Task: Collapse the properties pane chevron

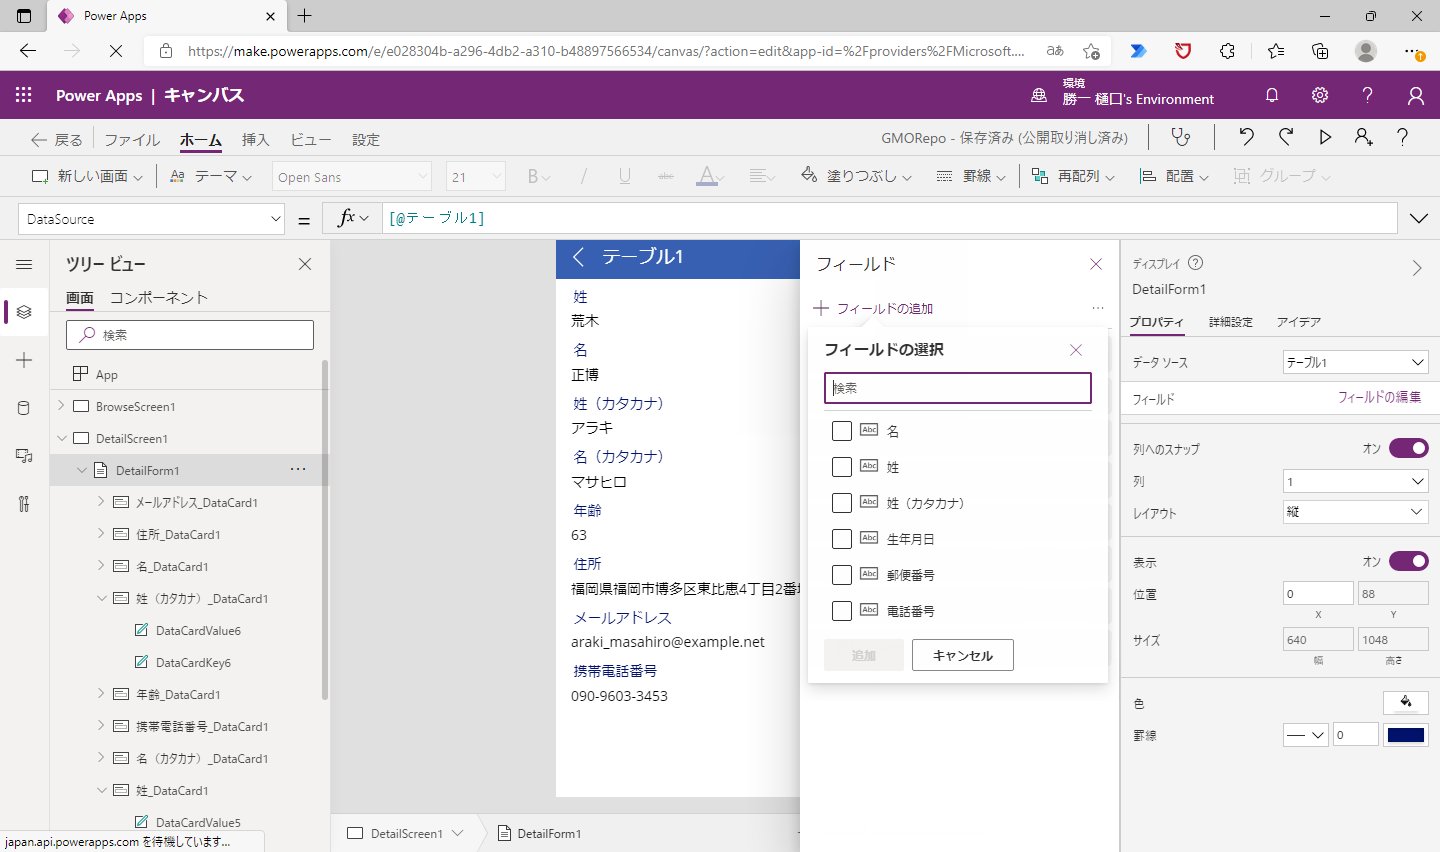Action: (1417, 268)
